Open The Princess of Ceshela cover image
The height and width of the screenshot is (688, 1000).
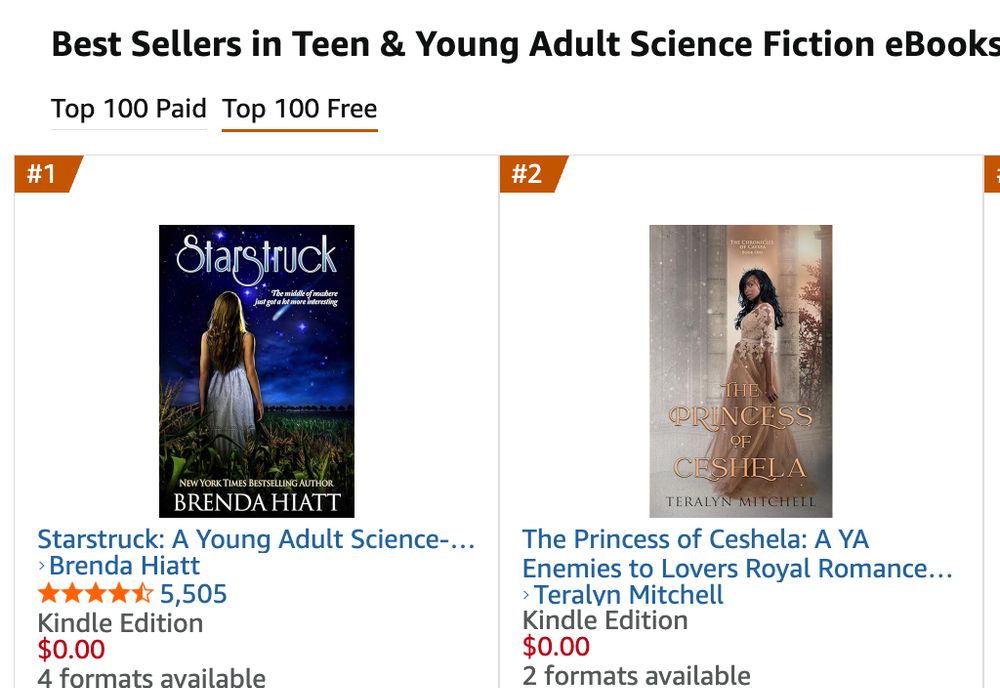click(740, 370)
